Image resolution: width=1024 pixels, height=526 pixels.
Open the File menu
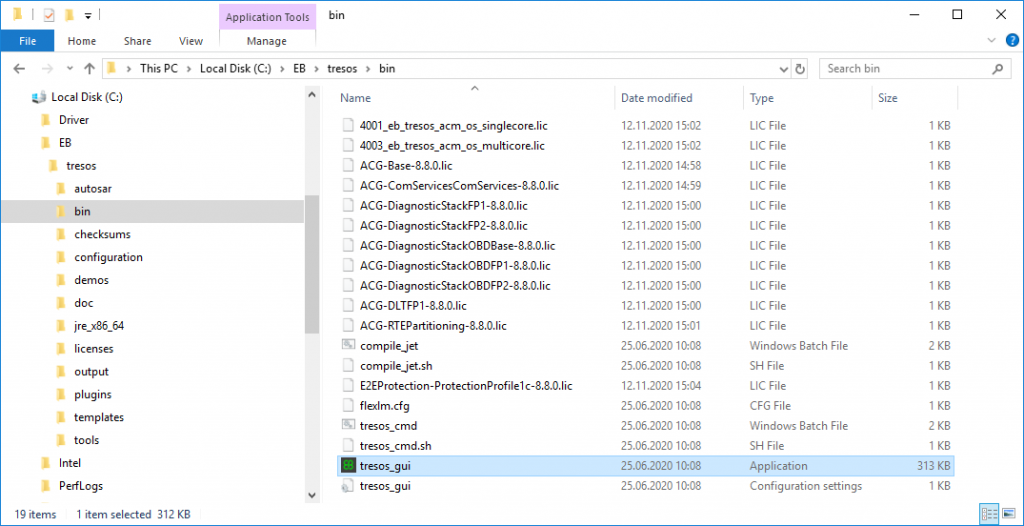point(28,41)
